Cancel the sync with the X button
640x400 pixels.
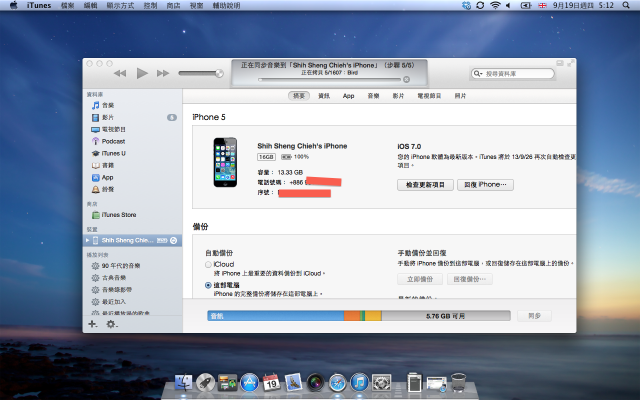click(x=407, y=80)
